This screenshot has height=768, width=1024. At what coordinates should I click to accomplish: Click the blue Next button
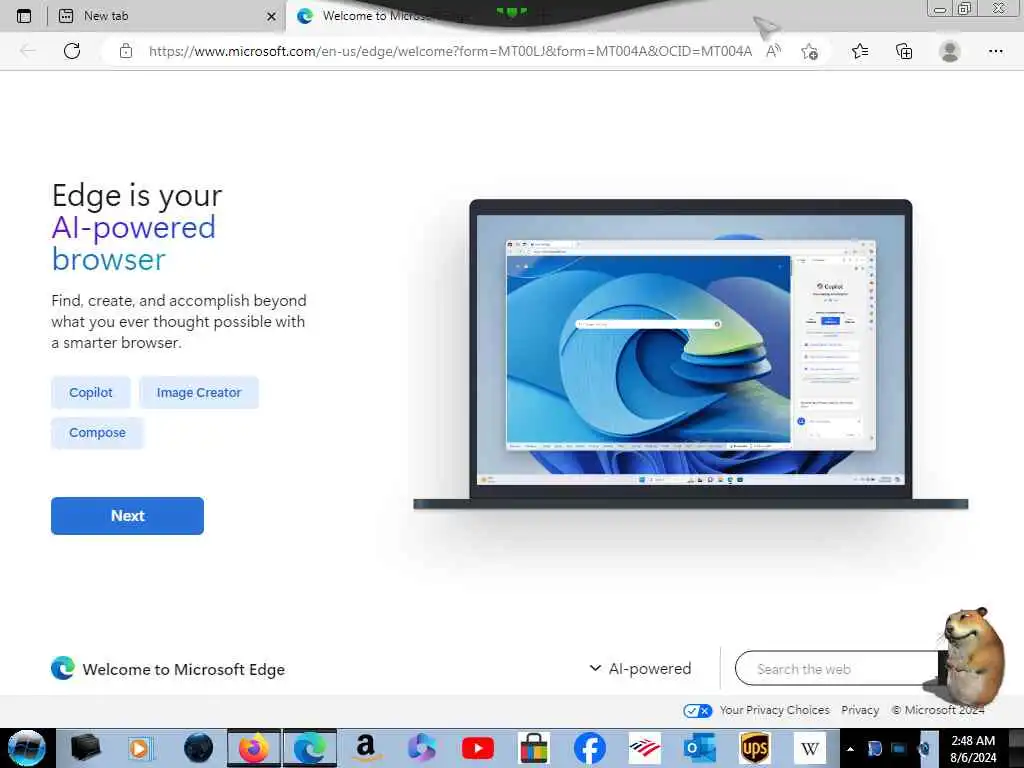127,516
